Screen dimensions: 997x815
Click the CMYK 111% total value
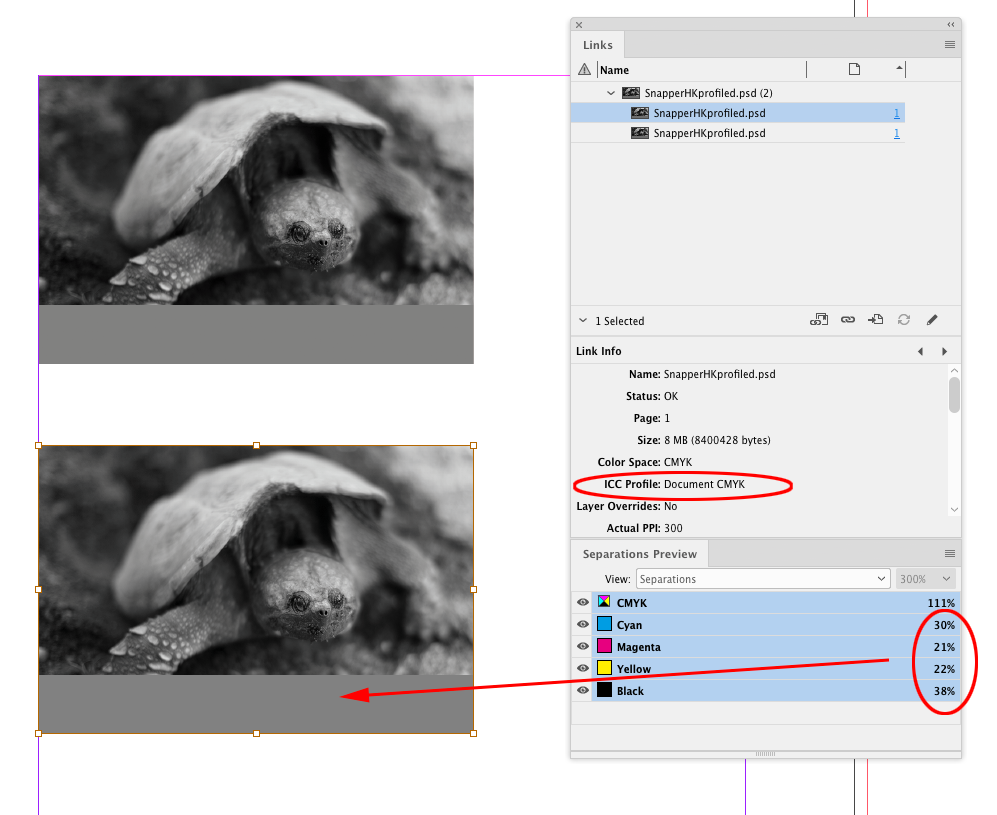point(941,603)
